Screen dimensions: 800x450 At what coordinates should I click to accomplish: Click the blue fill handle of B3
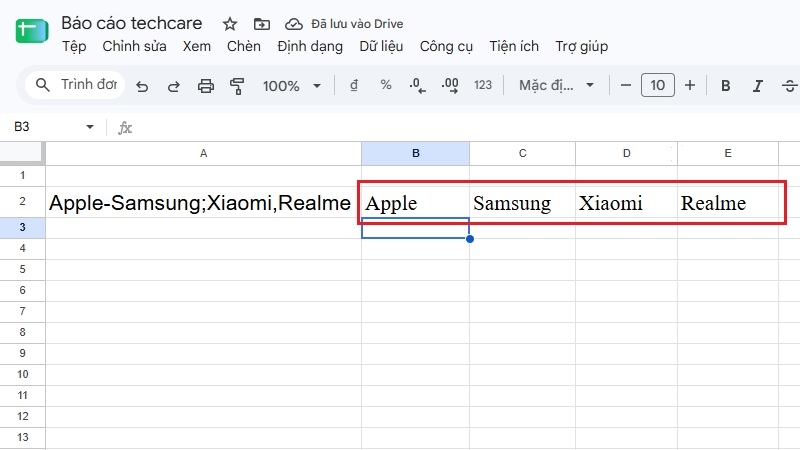[470, 239]
